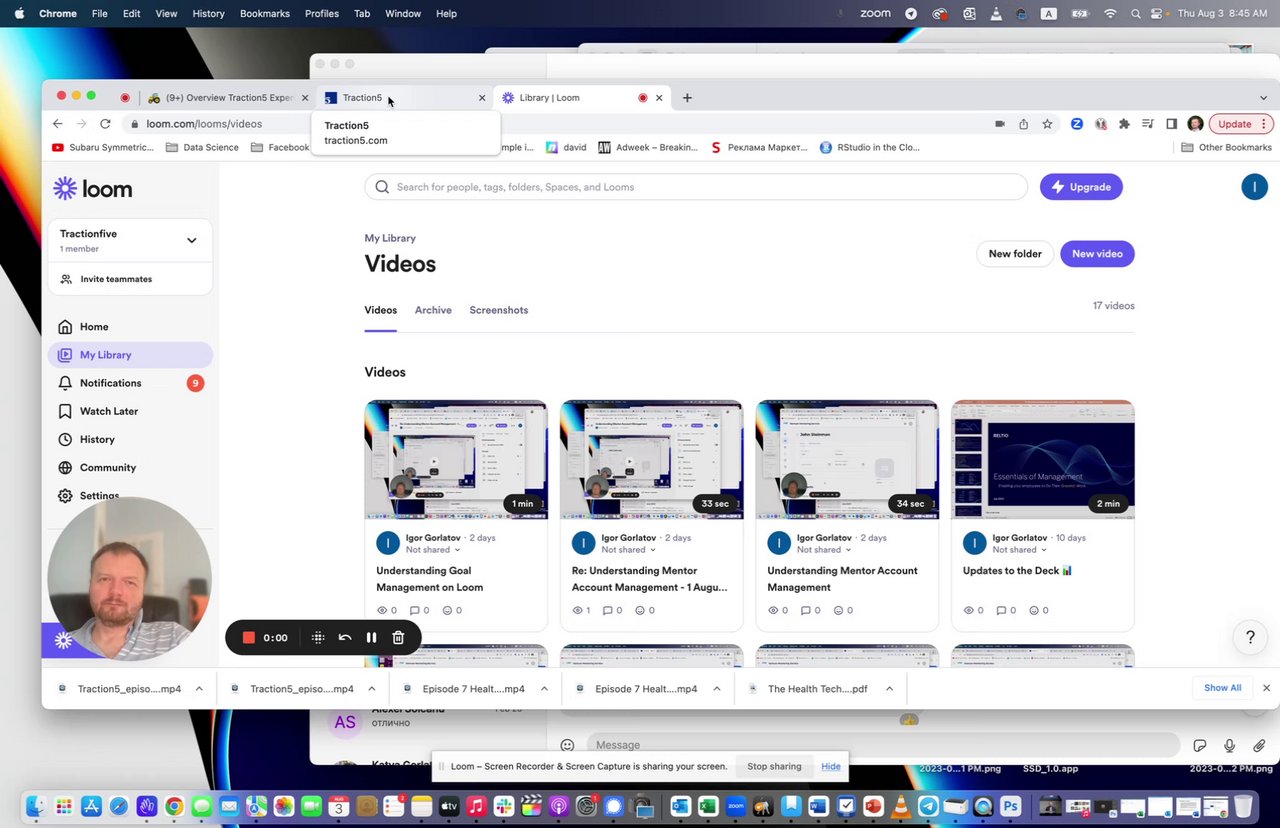
Task: Restart the recording with the undo arrow
Action: click(345, 638)
